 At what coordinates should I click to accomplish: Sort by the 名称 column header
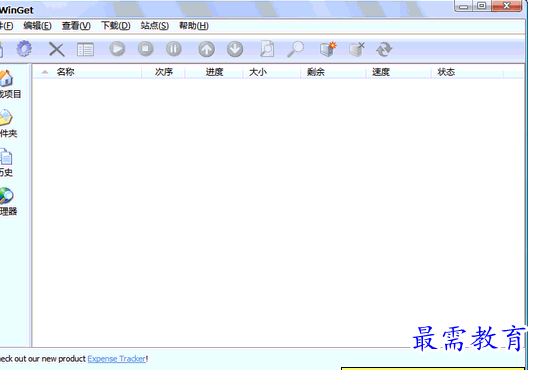(87, 72)
